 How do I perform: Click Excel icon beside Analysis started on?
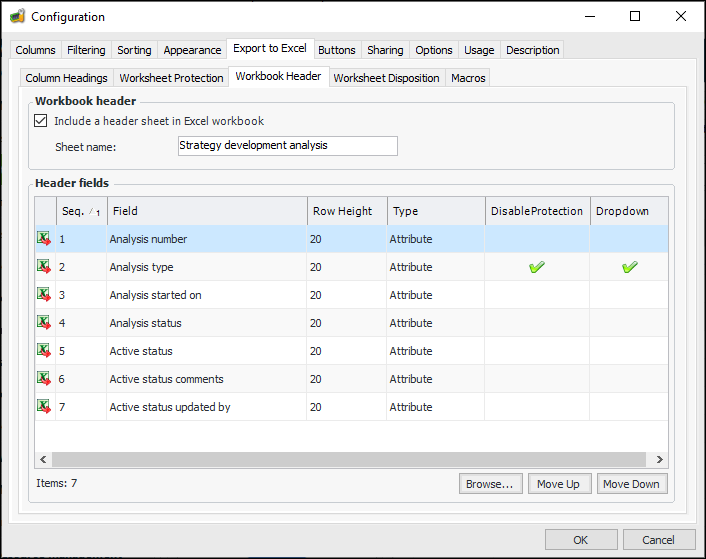tap(44, 295)
